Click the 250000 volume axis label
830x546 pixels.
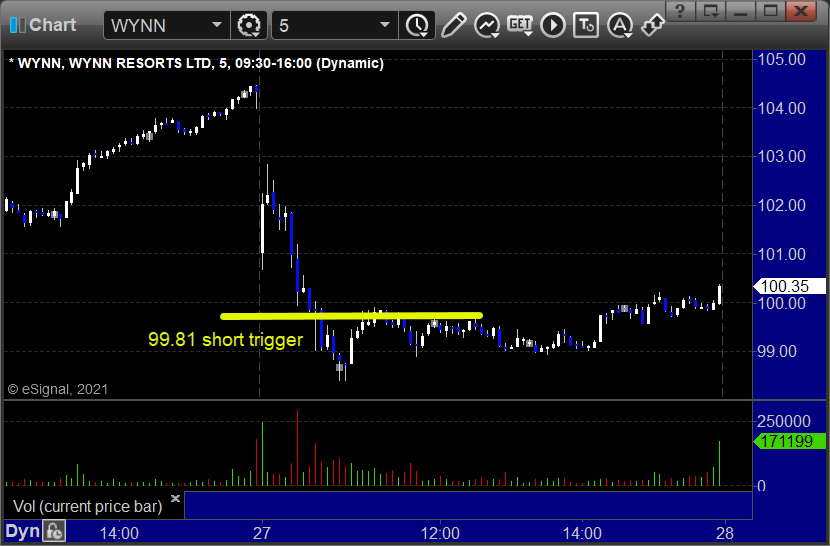coord(784,421)
